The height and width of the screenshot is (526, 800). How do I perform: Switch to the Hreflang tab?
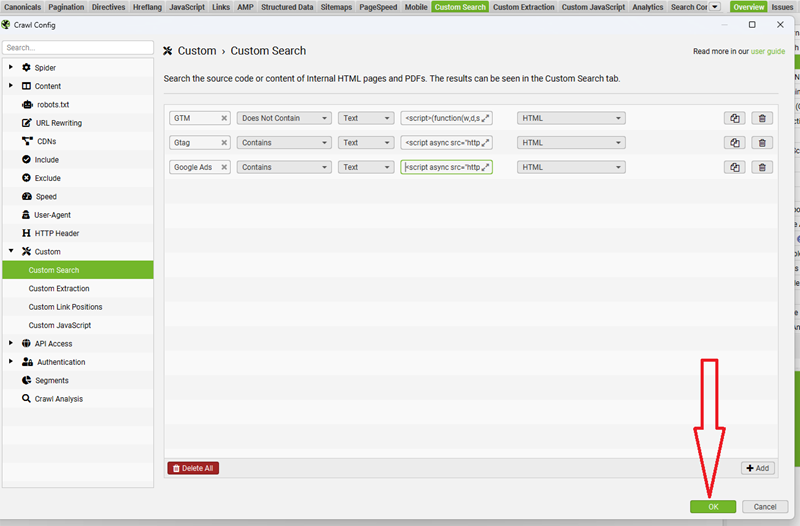[147, 7]
